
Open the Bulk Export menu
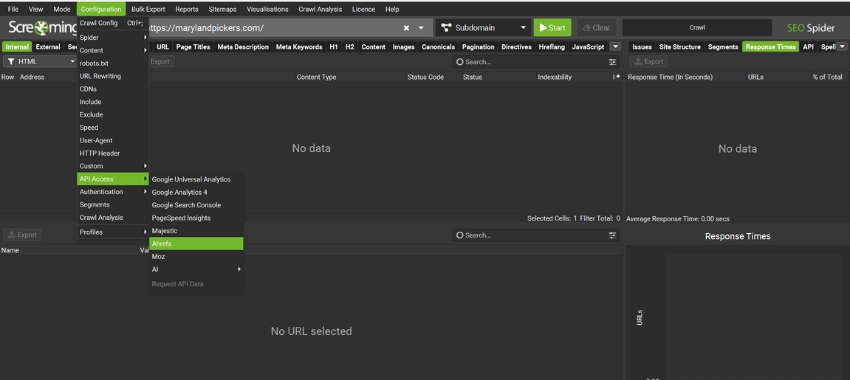pyautogui.click(x=148, y=9)
